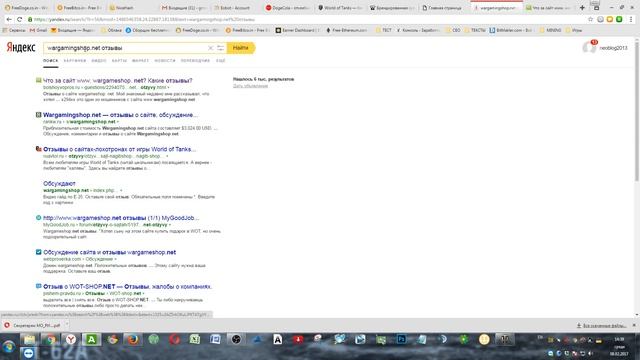Clear the Yandex search query with X
640x360 pixels.
click(211, 48)
